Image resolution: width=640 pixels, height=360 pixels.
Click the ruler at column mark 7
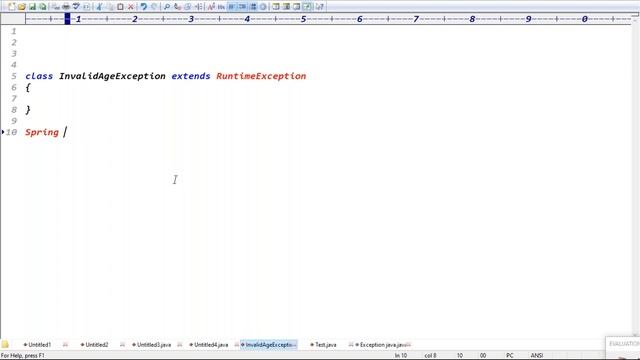point(416,19)
